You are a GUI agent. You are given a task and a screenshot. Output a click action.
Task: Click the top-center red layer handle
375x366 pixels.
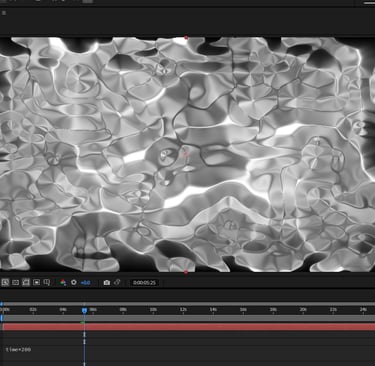point(186,38)
